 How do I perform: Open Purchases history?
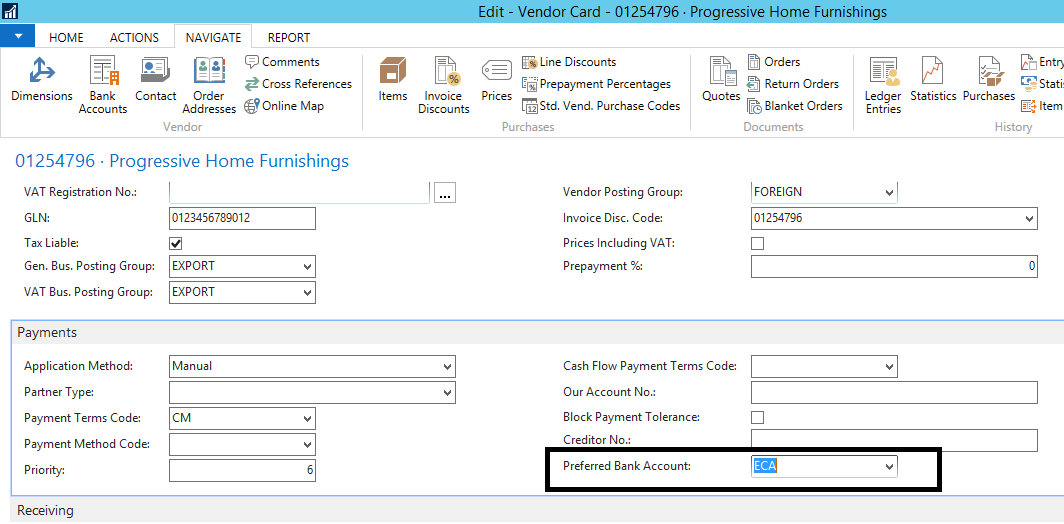click(989, 81)
